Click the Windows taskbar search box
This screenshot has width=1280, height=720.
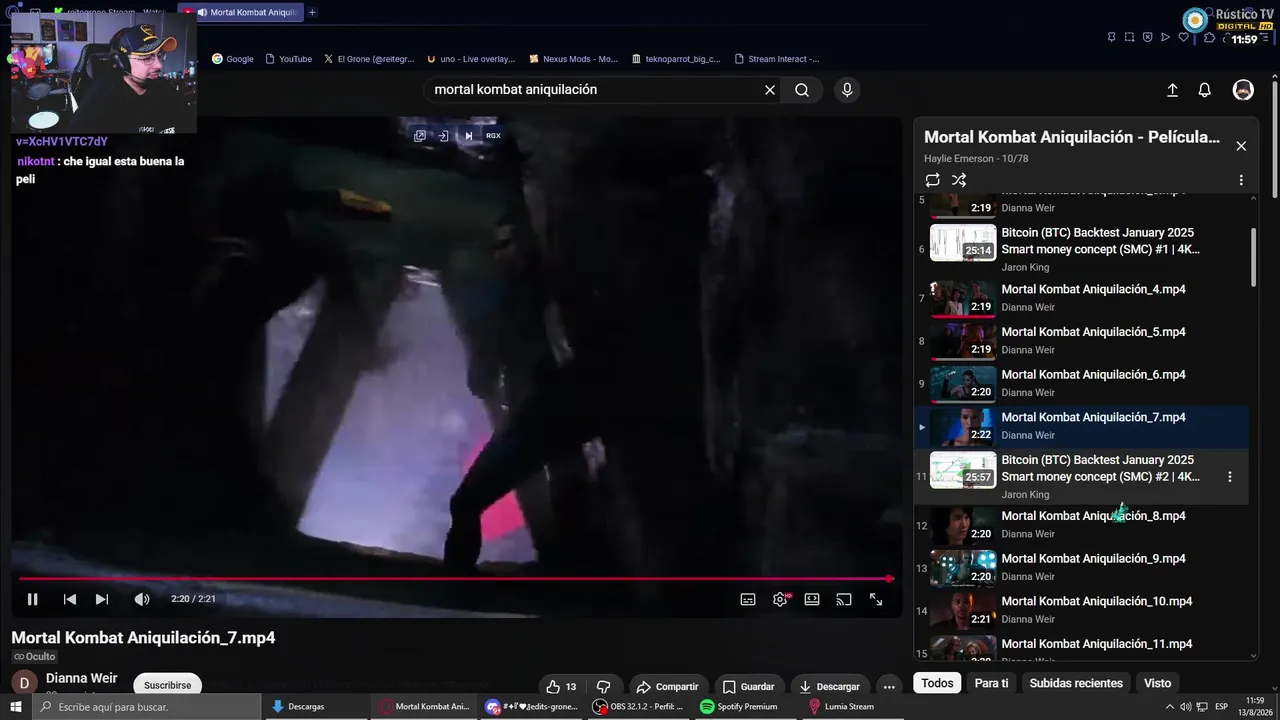tap(146, 707)
